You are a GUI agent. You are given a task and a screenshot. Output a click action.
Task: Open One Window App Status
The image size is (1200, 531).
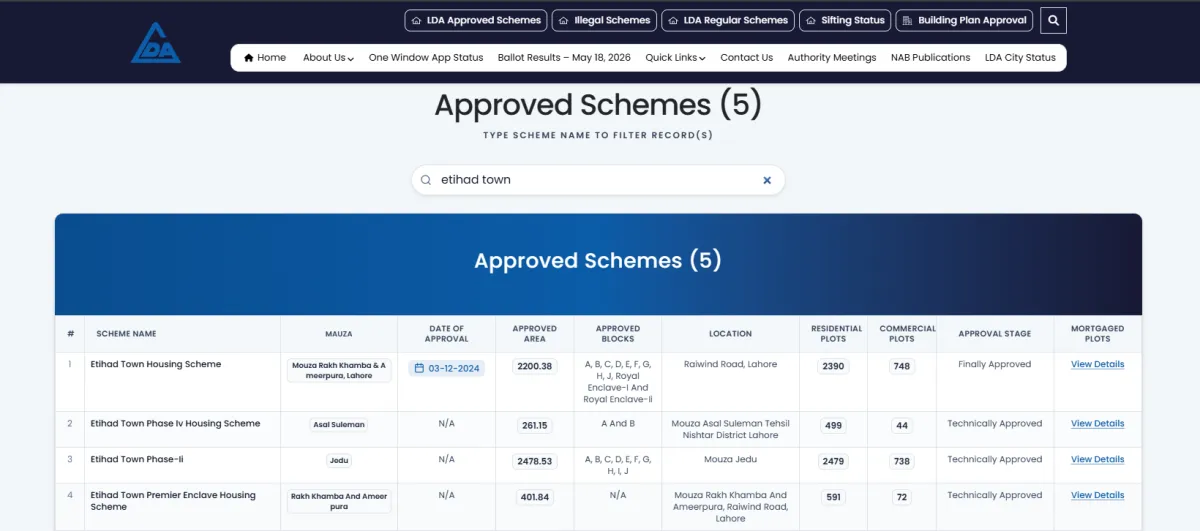(x=426, y=58)
